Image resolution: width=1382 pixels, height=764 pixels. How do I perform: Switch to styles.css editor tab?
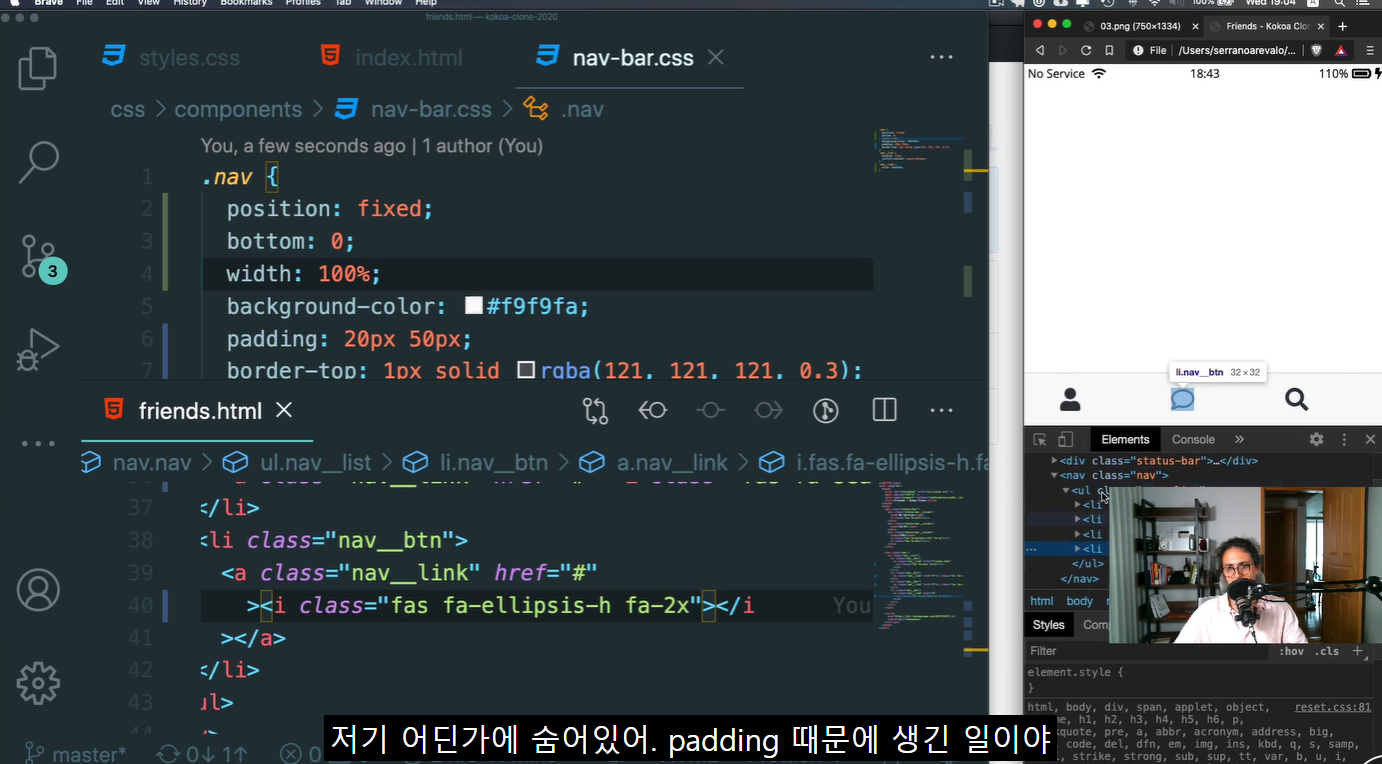coord(171,57)
